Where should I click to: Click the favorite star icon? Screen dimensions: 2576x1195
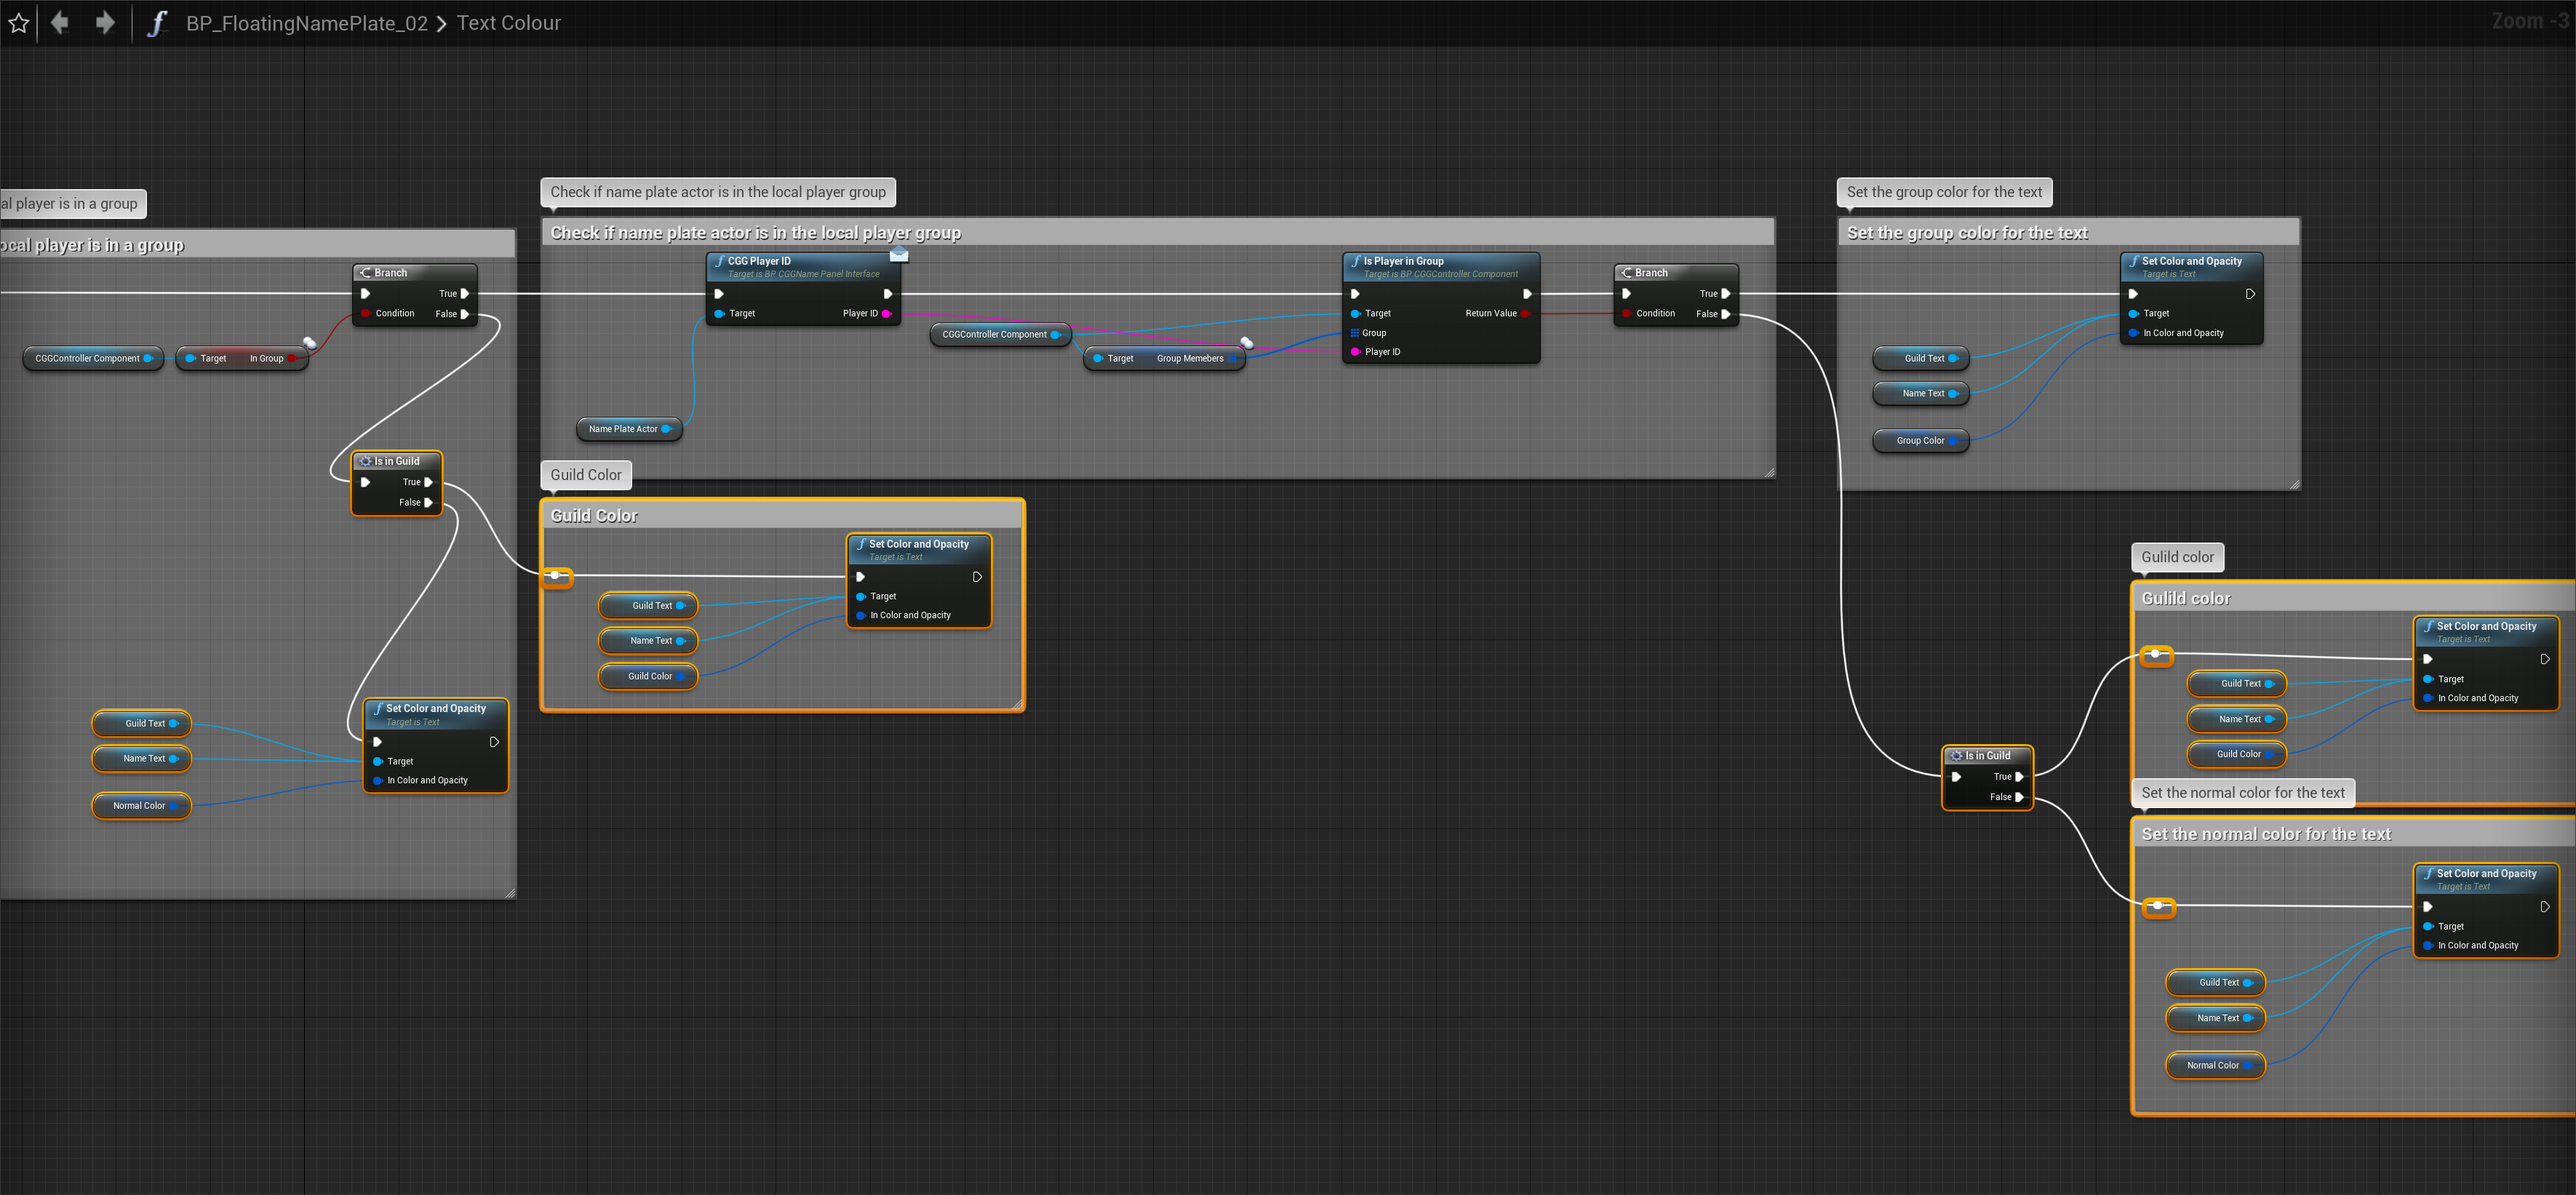[19, 23]
